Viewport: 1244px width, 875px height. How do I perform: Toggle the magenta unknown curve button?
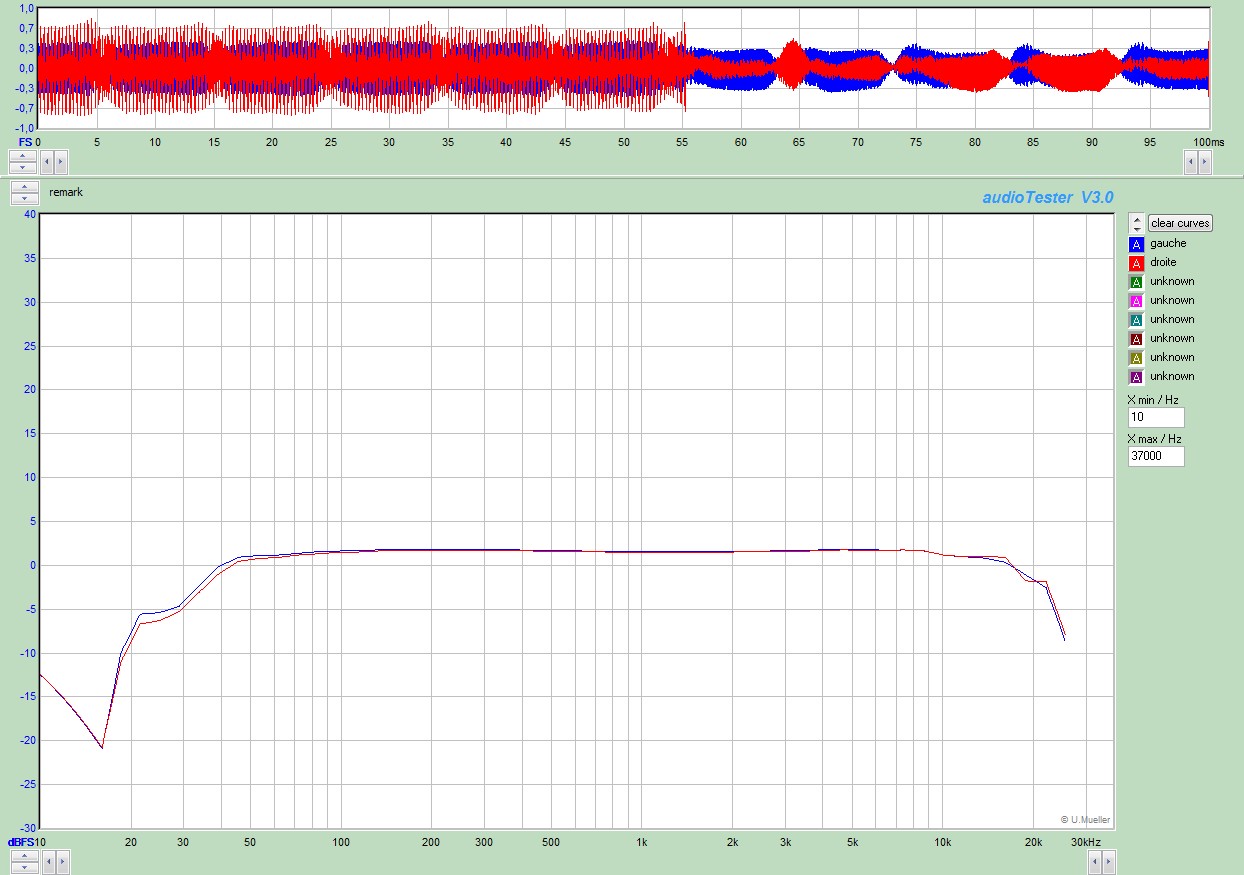click(1135, 301)
